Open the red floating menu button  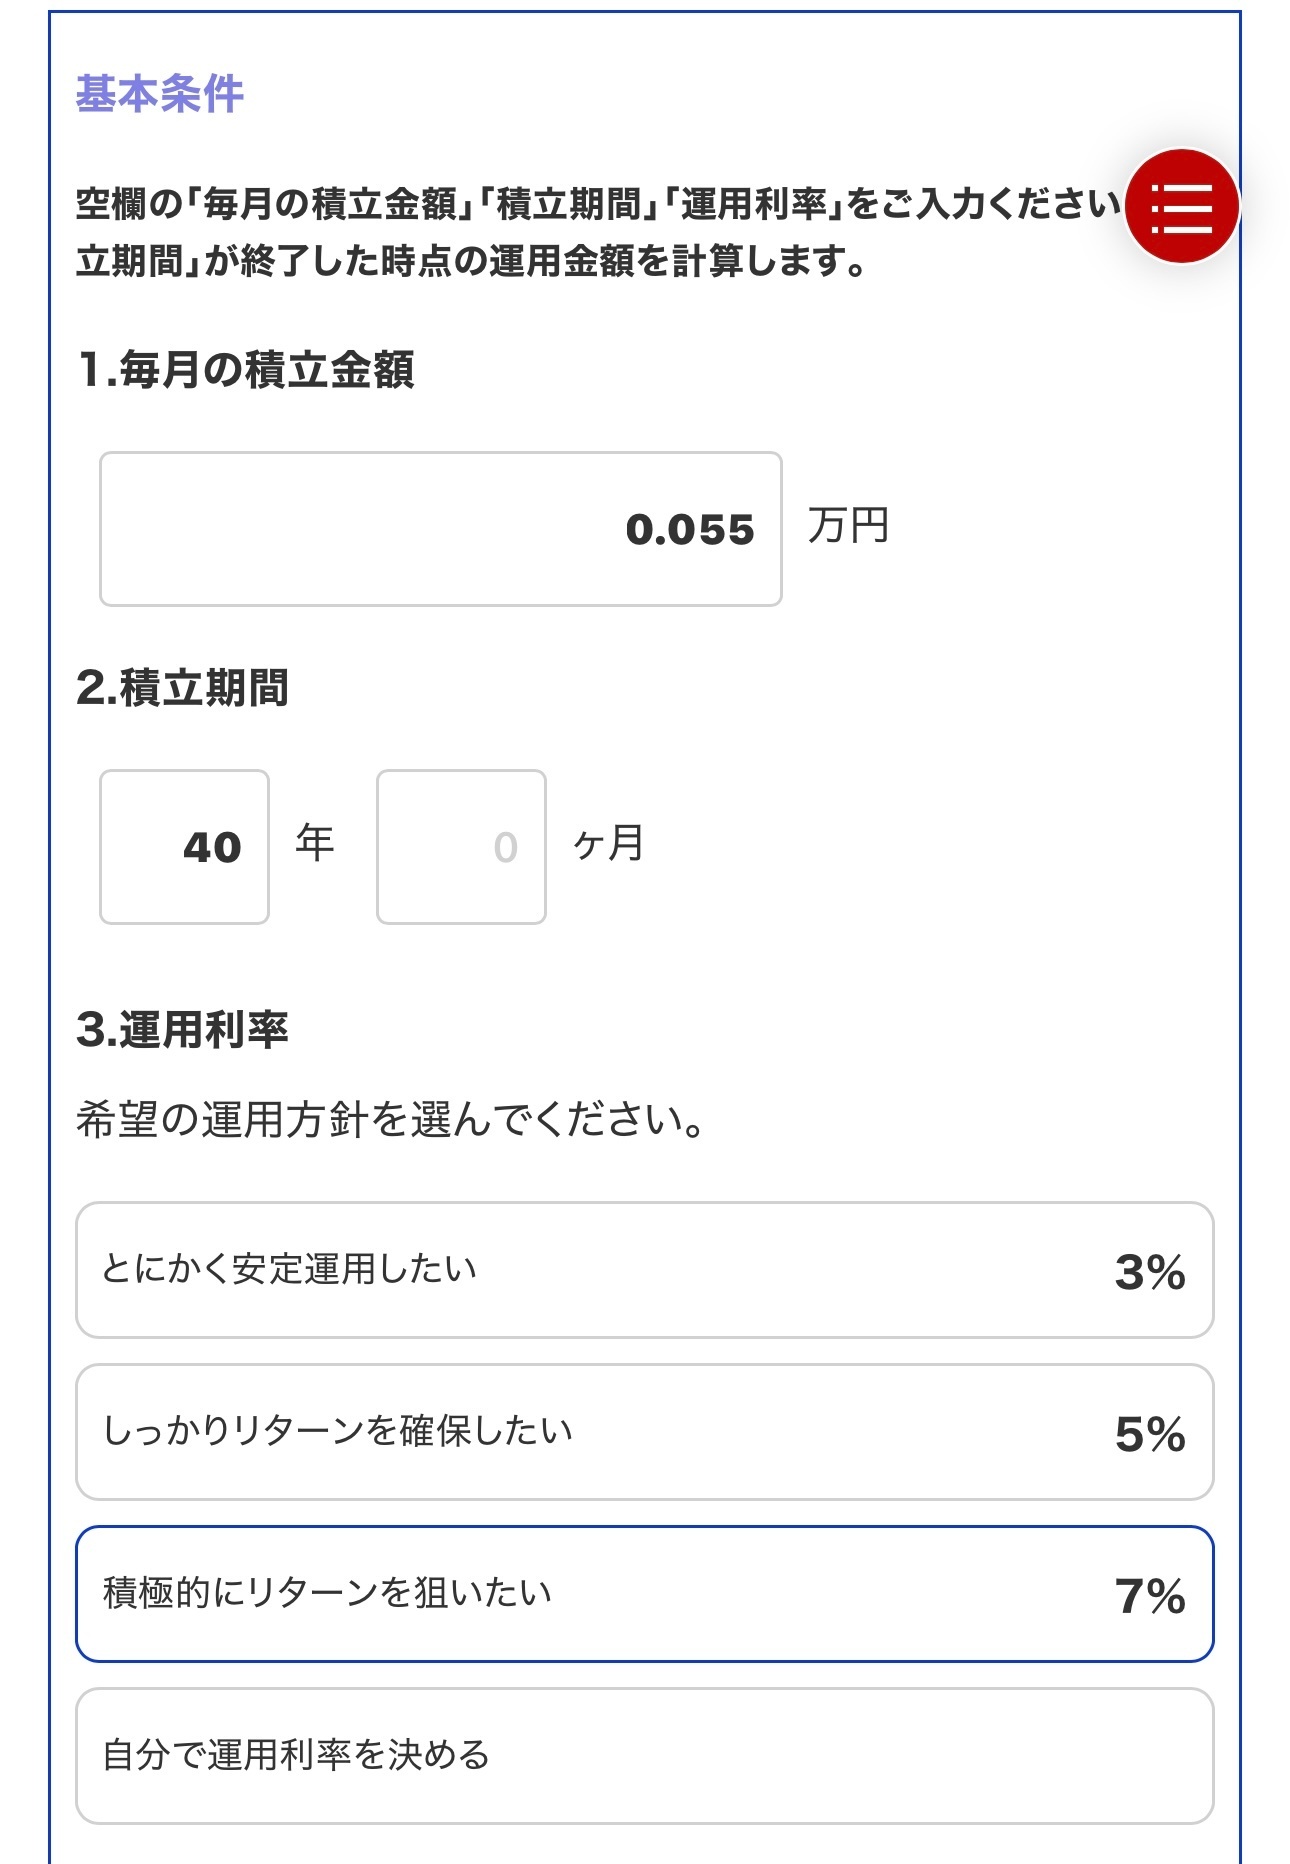[1182, 207]
